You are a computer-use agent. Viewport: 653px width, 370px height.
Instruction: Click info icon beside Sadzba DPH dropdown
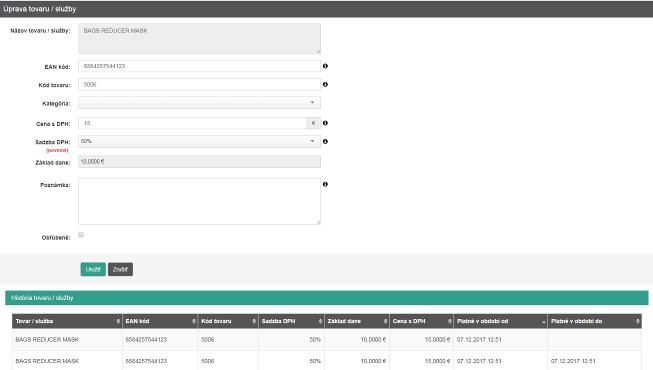point(325,141)
